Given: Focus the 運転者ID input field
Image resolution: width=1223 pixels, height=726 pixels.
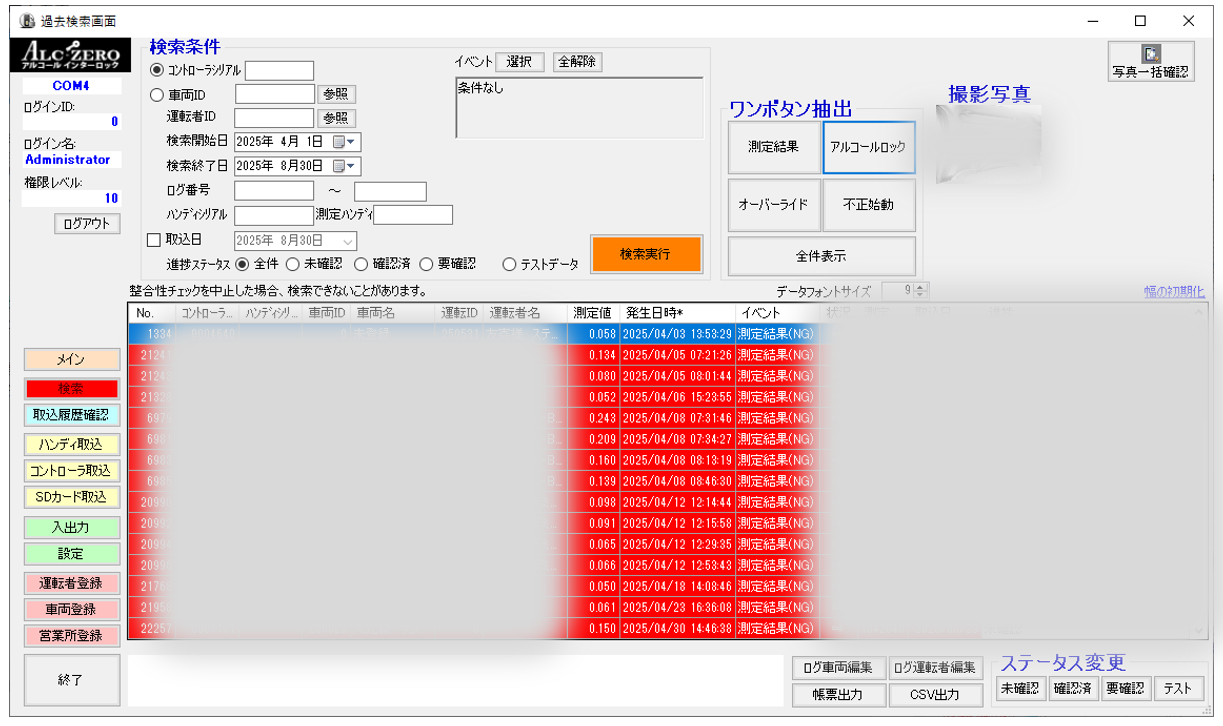Looking at the screenshot, I should click(x=274, y=118).
